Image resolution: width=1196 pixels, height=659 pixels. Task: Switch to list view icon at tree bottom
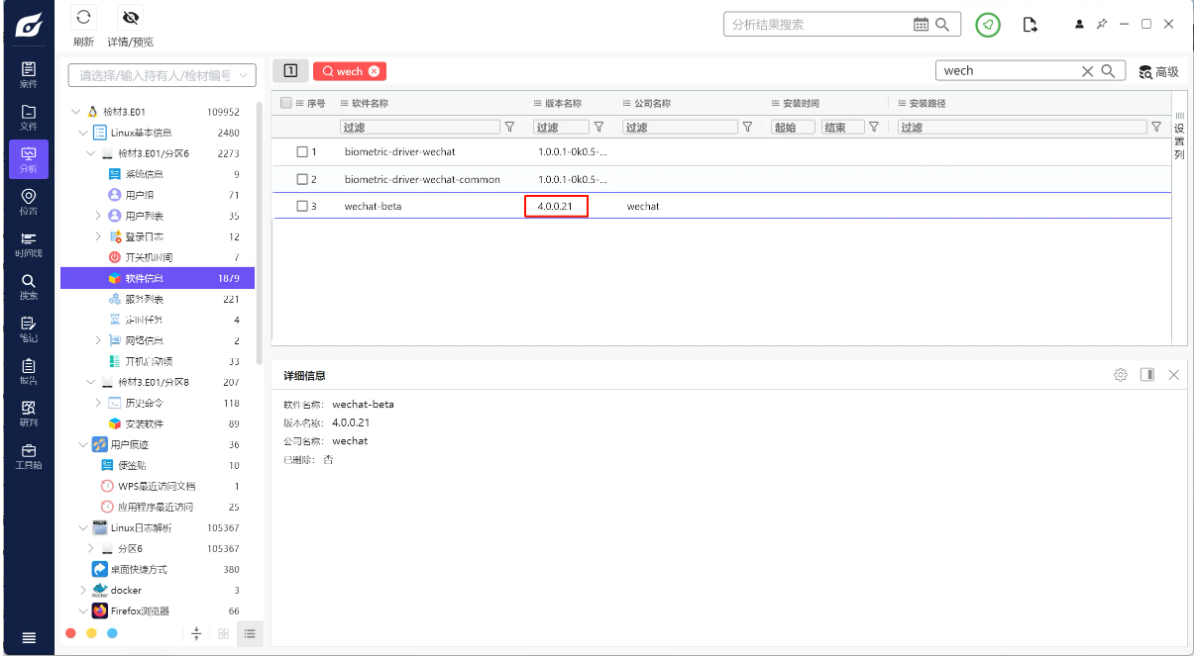pos(249,634)
